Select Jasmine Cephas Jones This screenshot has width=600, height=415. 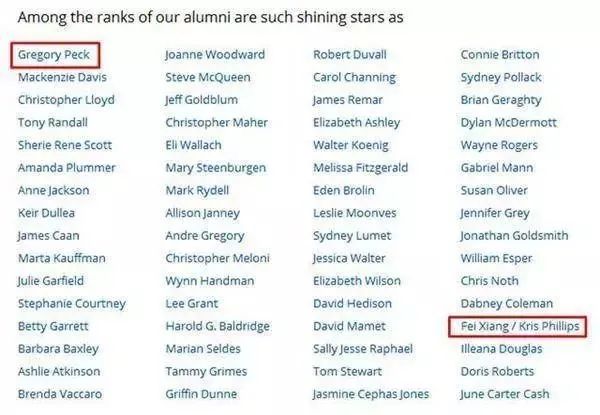pyautogui.click(x=370, y=394)
